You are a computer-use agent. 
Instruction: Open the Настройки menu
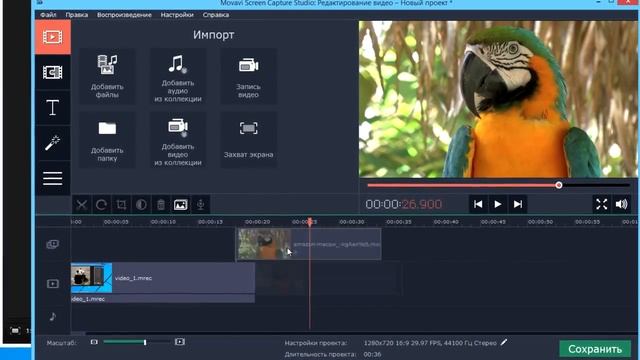pyautogui.click(x=177, y=15)
